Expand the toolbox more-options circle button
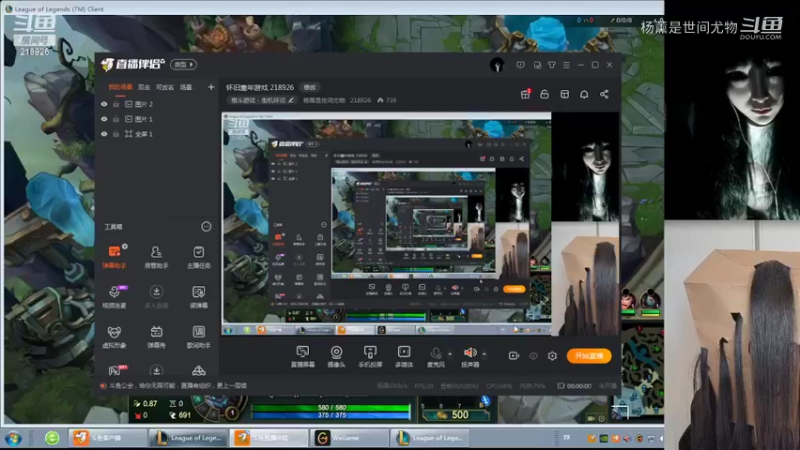 [x=206, y=227]
